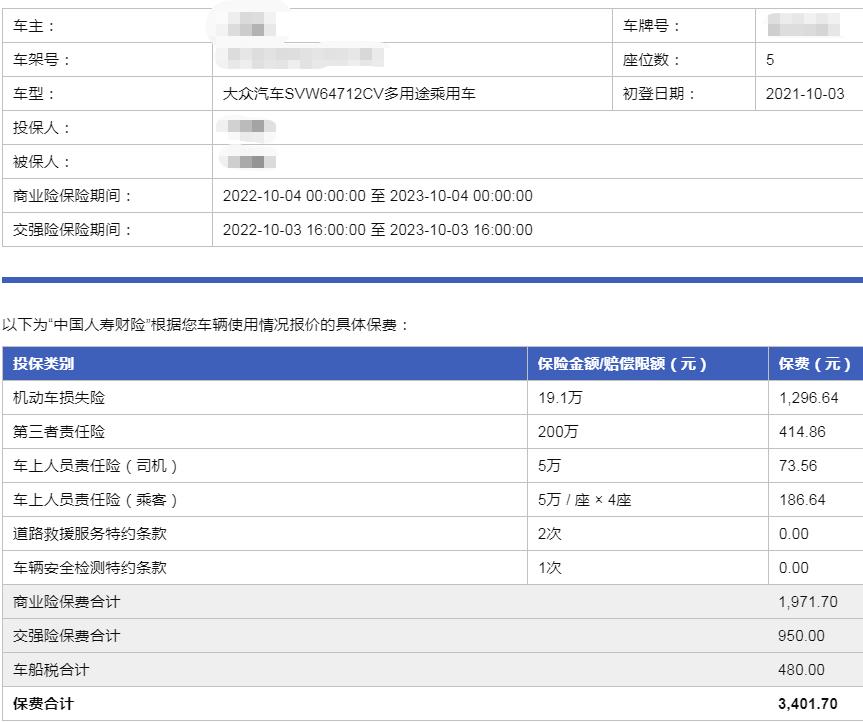This screenshot has width=863, height=722.
Task: Click the 19.1万 coverage amount
Action: (x=560, y=398)
